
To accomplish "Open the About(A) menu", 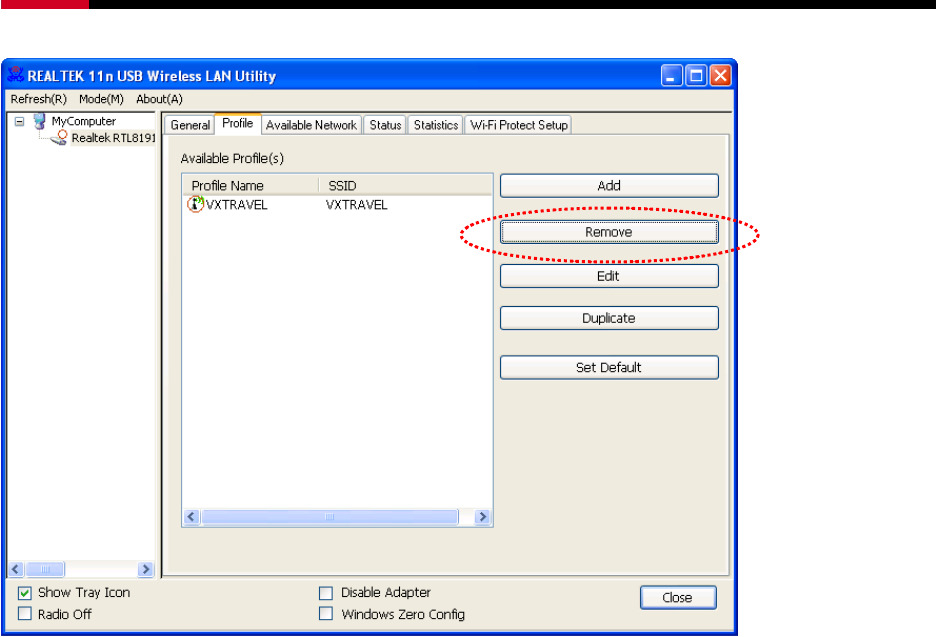I will click(159, 99).
